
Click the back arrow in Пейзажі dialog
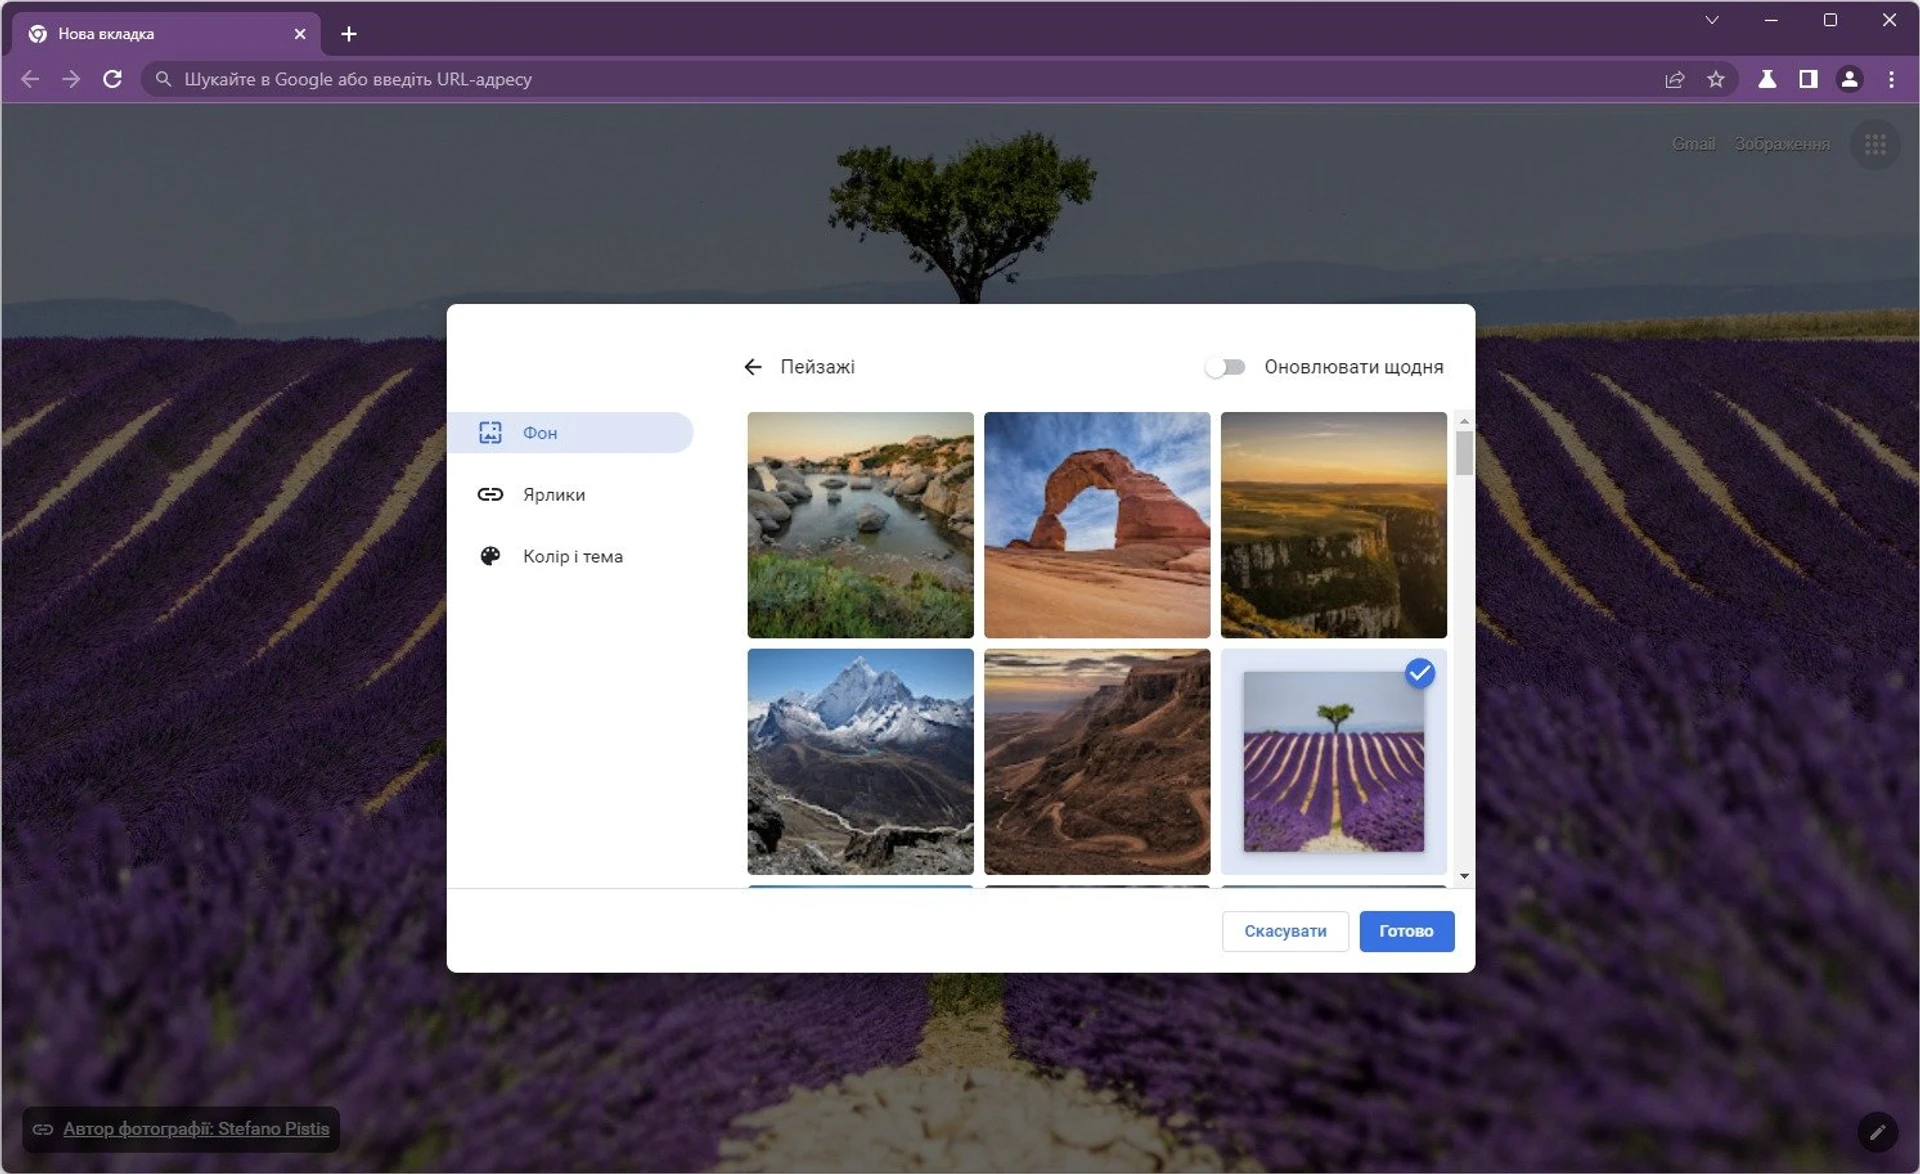(753, 367)
